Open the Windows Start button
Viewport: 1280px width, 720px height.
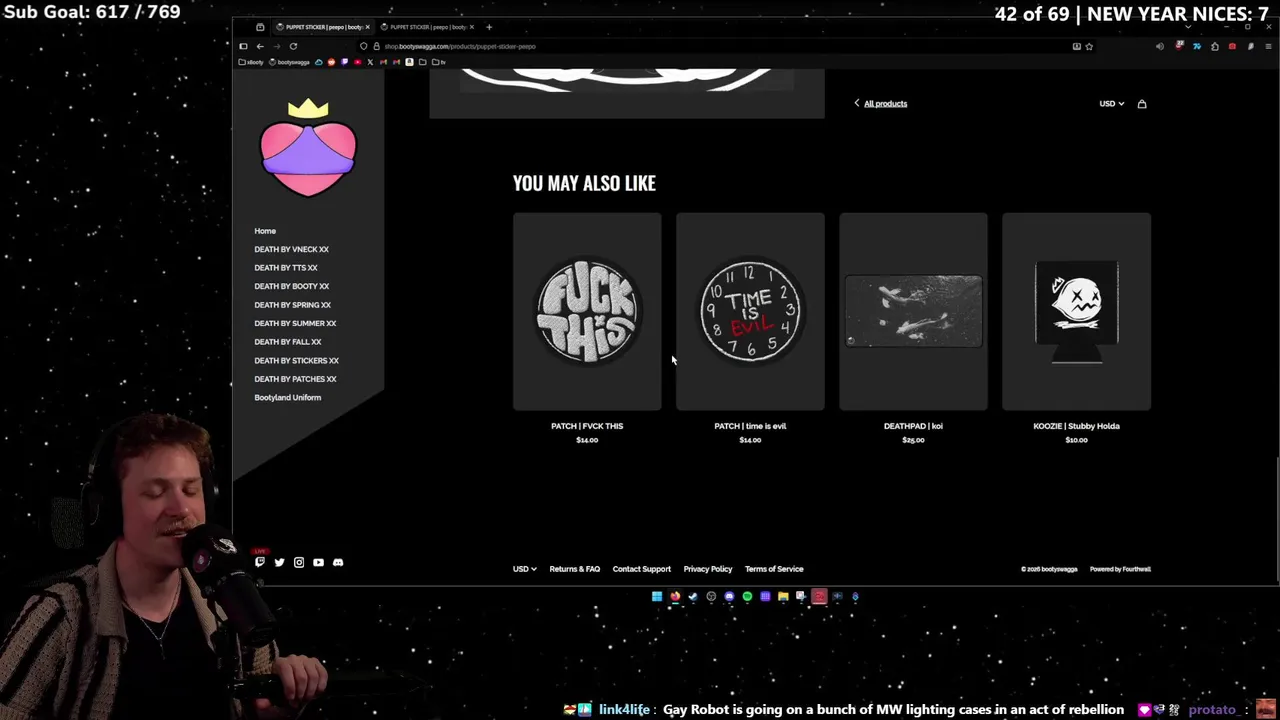pos(657,596)
